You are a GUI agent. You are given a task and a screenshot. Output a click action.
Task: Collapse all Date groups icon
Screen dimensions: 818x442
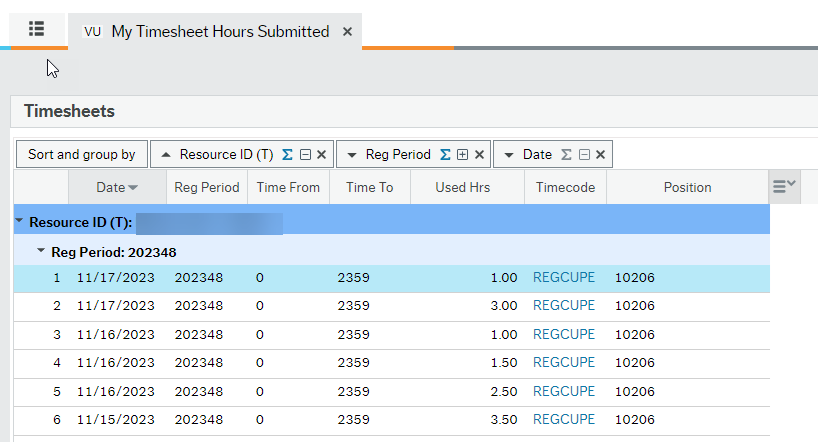coord(585,154)
